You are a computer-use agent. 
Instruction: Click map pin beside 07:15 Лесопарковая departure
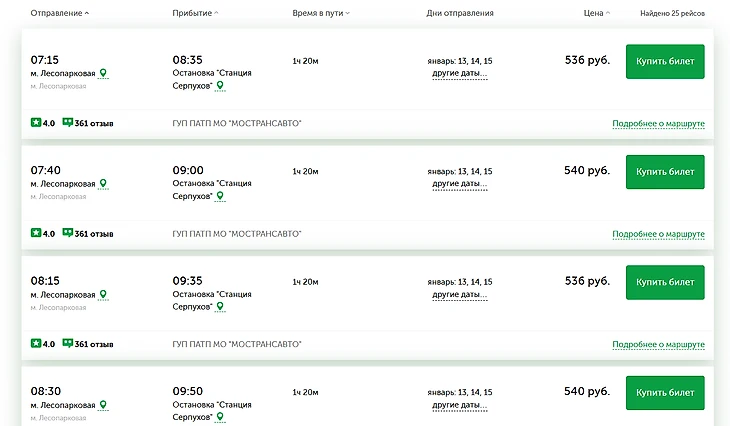coord(103,73)
